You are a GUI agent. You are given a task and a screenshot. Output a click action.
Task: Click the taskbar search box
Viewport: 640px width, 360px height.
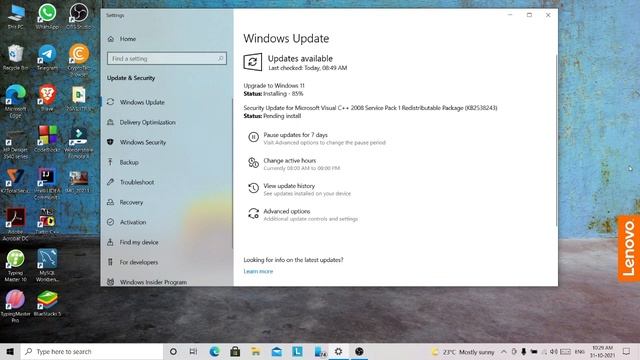coord(92,351)
